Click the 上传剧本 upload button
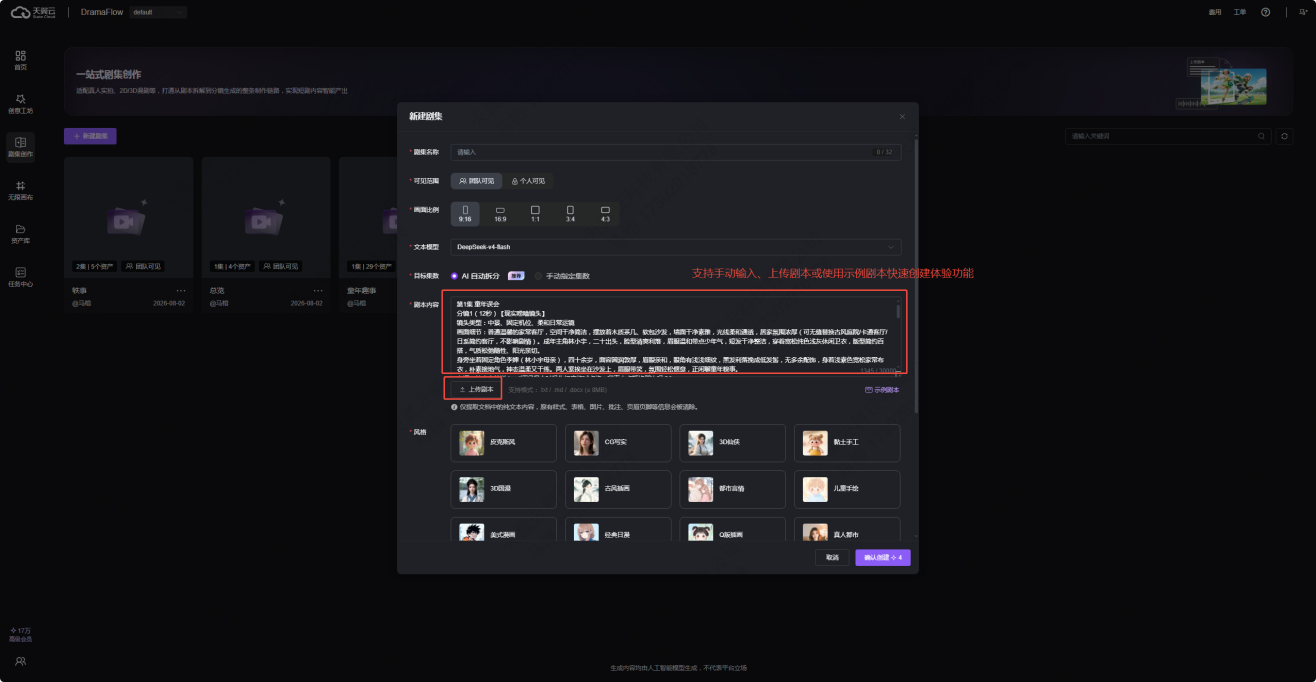This screenshot has width=1316, height=682. [x=476, y=389]
